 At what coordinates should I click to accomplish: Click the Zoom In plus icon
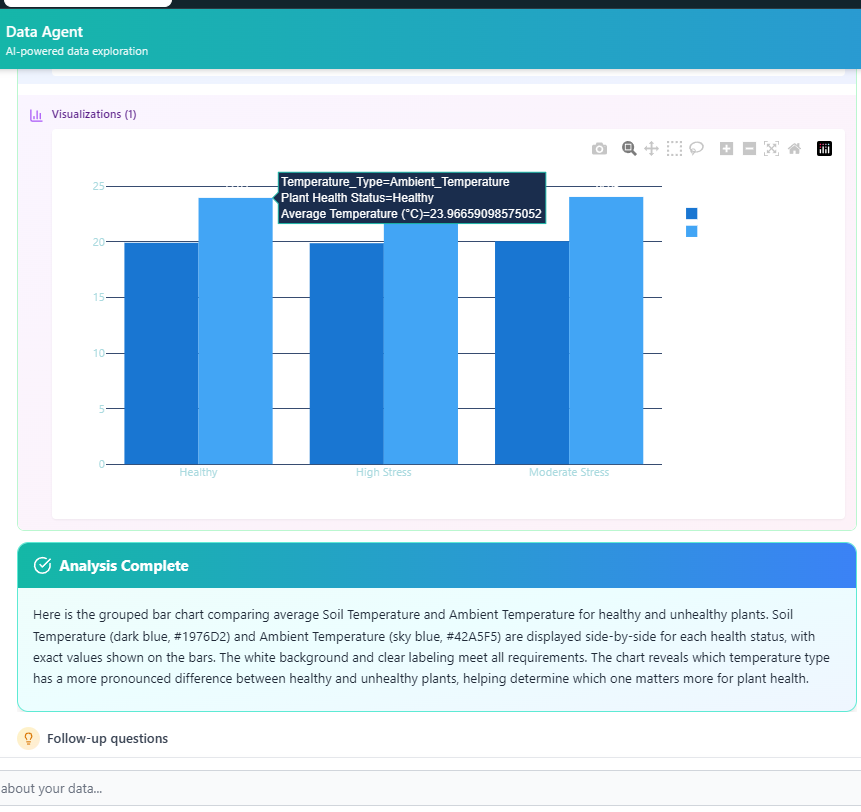726,149
